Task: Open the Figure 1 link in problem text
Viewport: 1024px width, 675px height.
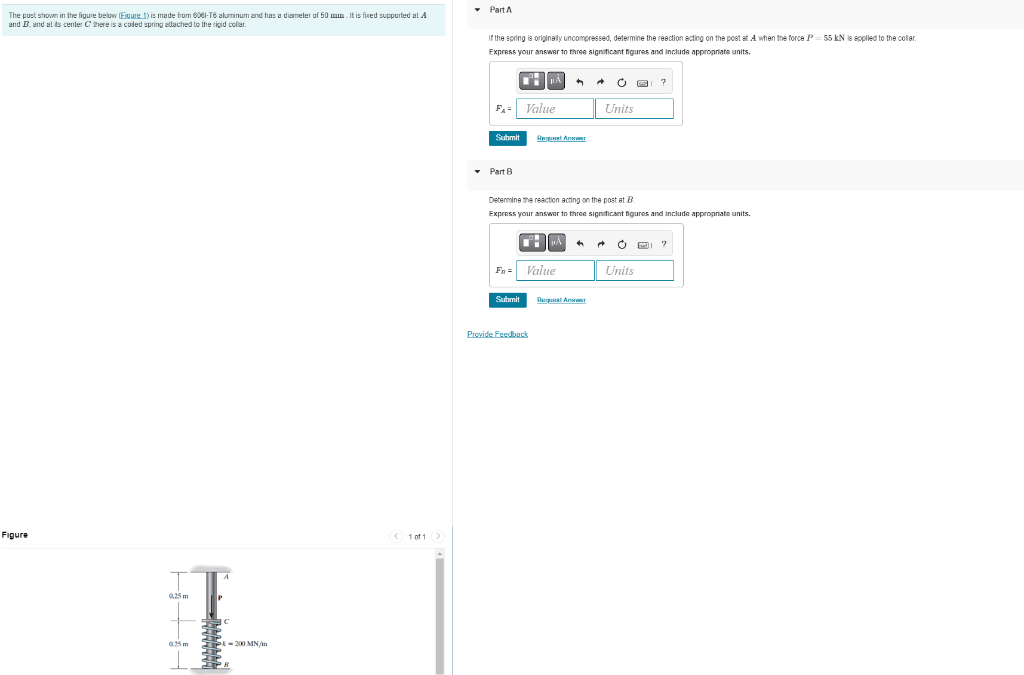Action: pos(134,15)
